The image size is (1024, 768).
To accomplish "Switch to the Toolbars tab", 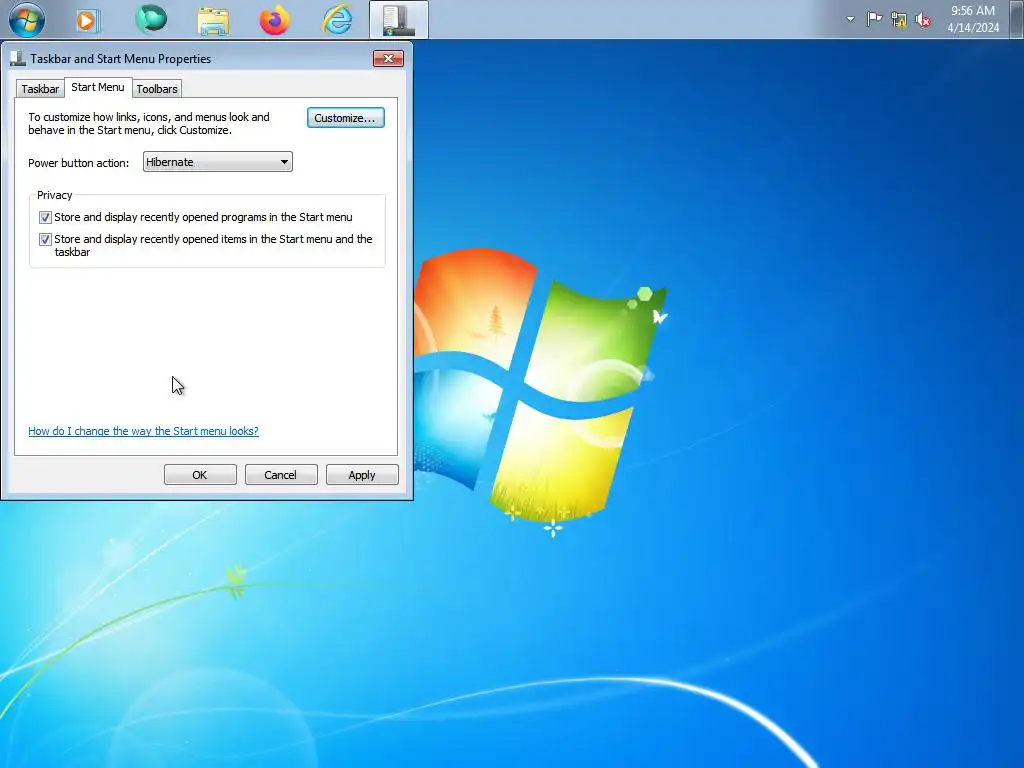I will 157,89.
